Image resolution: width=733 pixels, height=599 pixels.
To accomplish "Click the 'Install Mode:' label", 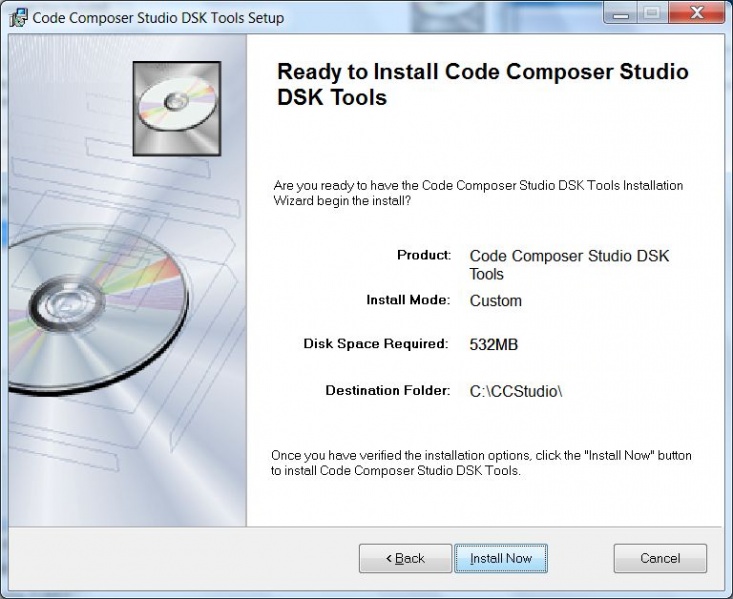I will point(408,299).
